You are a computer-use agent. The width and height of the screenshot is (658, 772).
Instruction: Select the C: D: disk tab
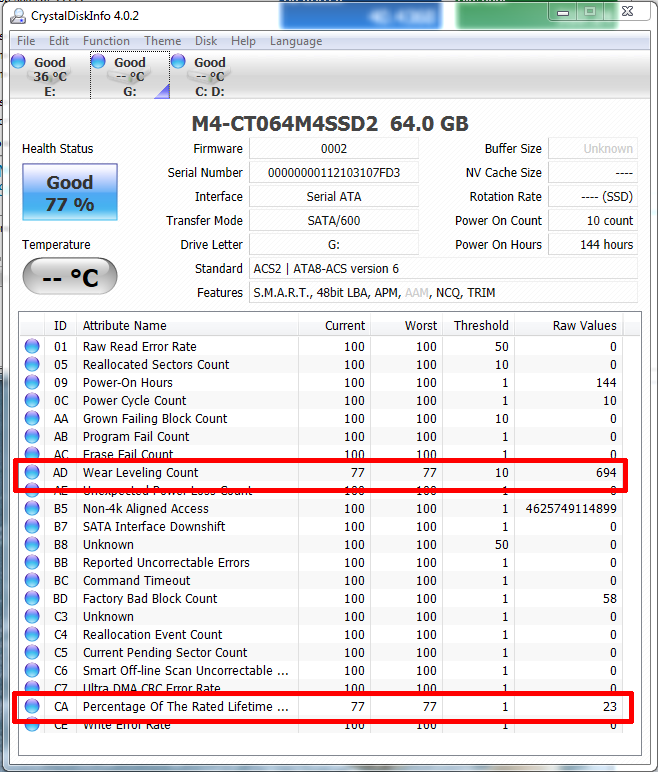click(210, 75)
